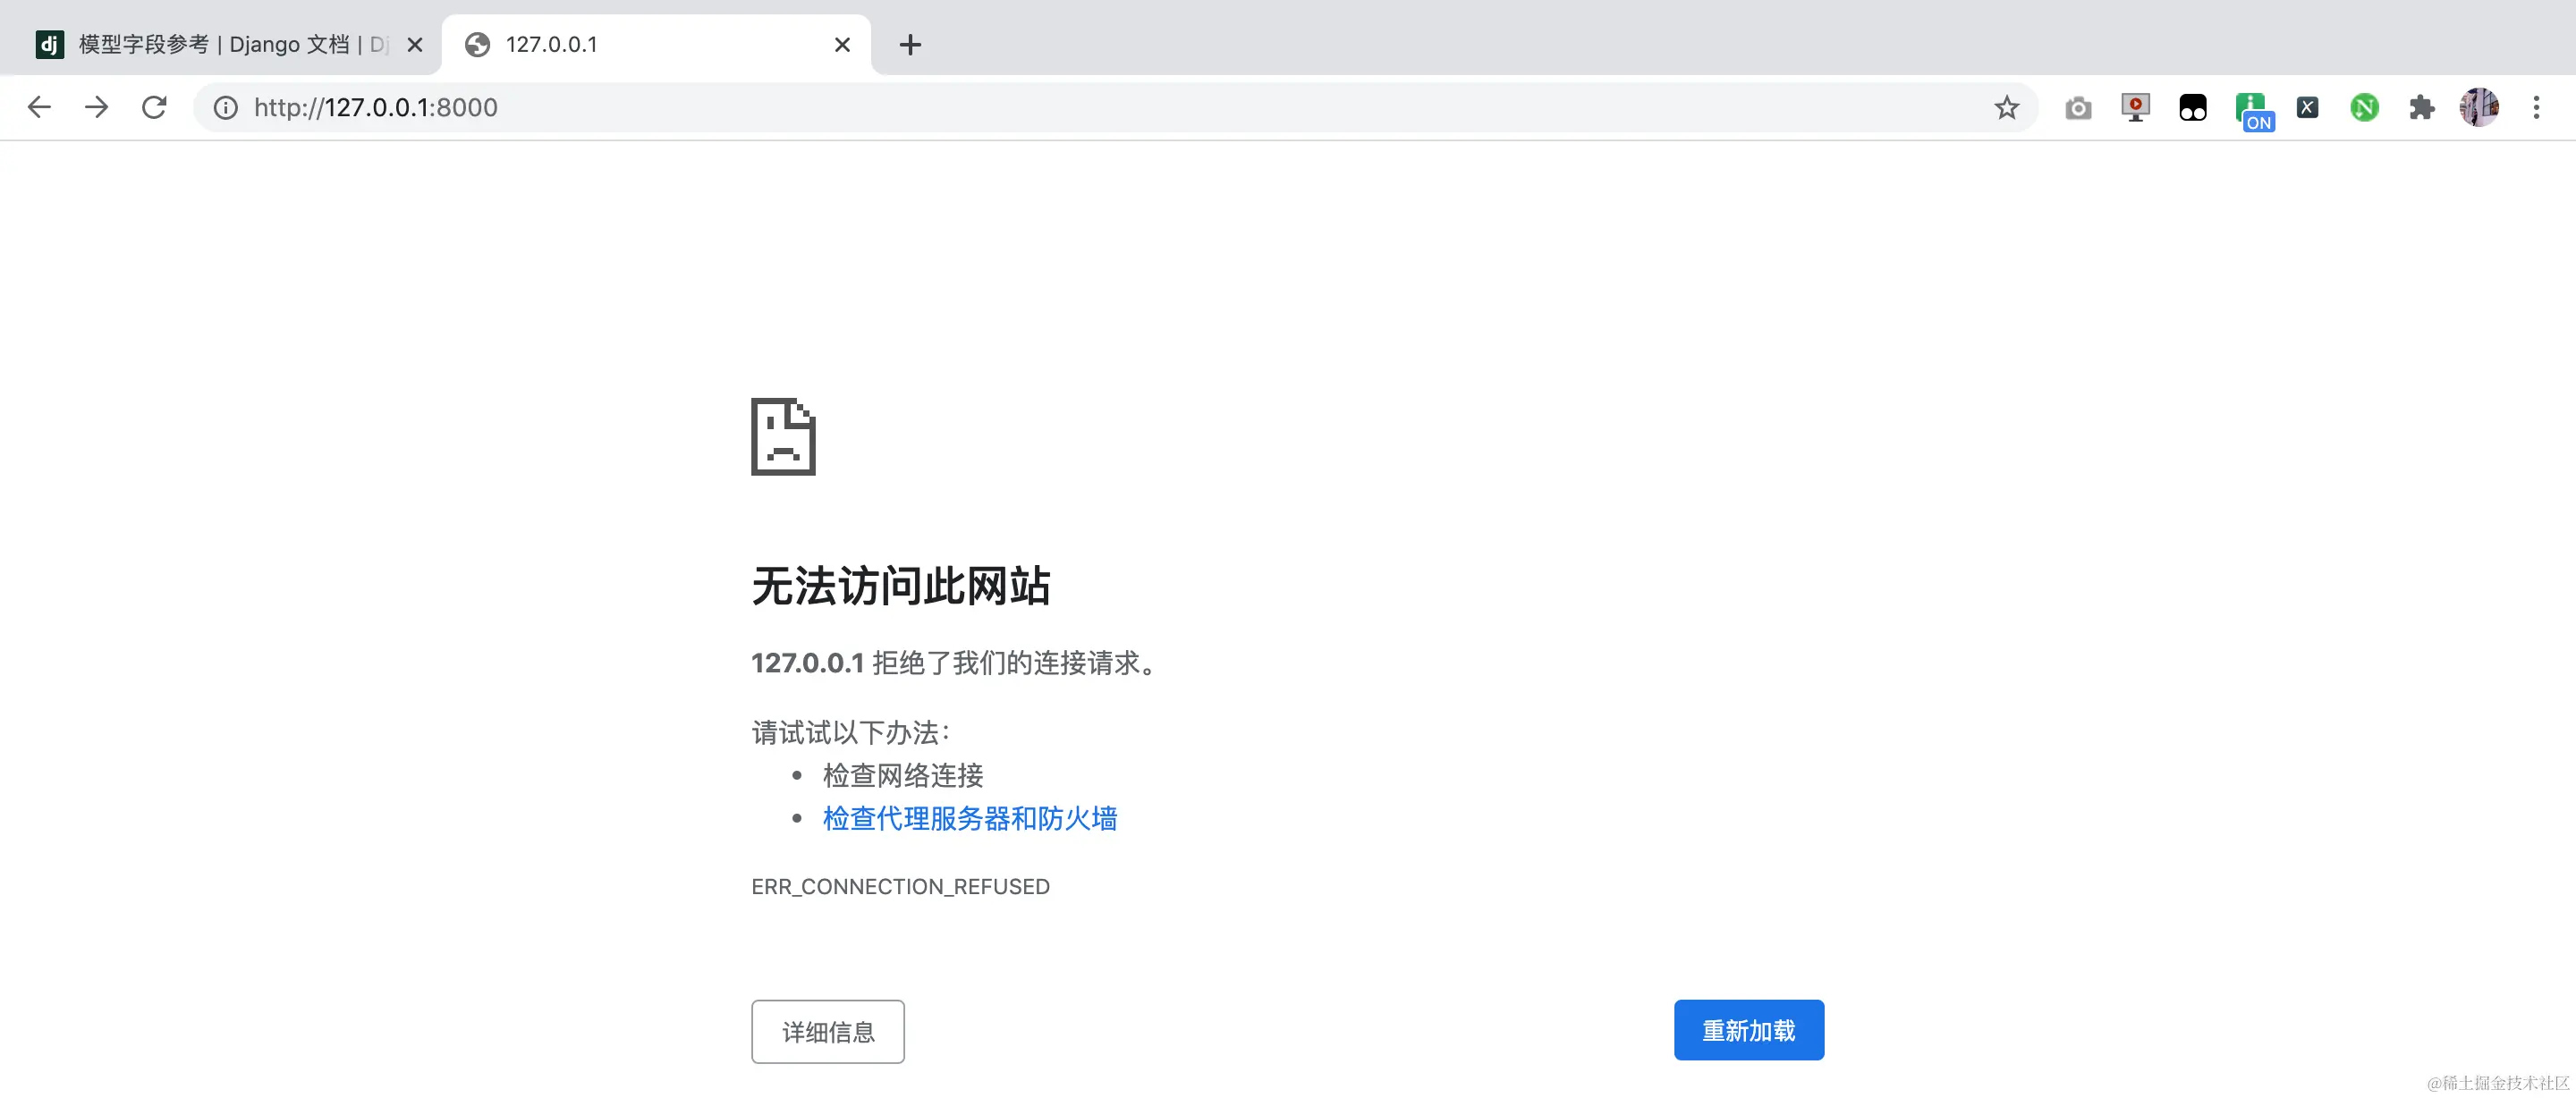The height and width of the screenshot is (1098, 2576).
Task: Bookmark page with the star icon
Action: click(x=2006, y=107)
